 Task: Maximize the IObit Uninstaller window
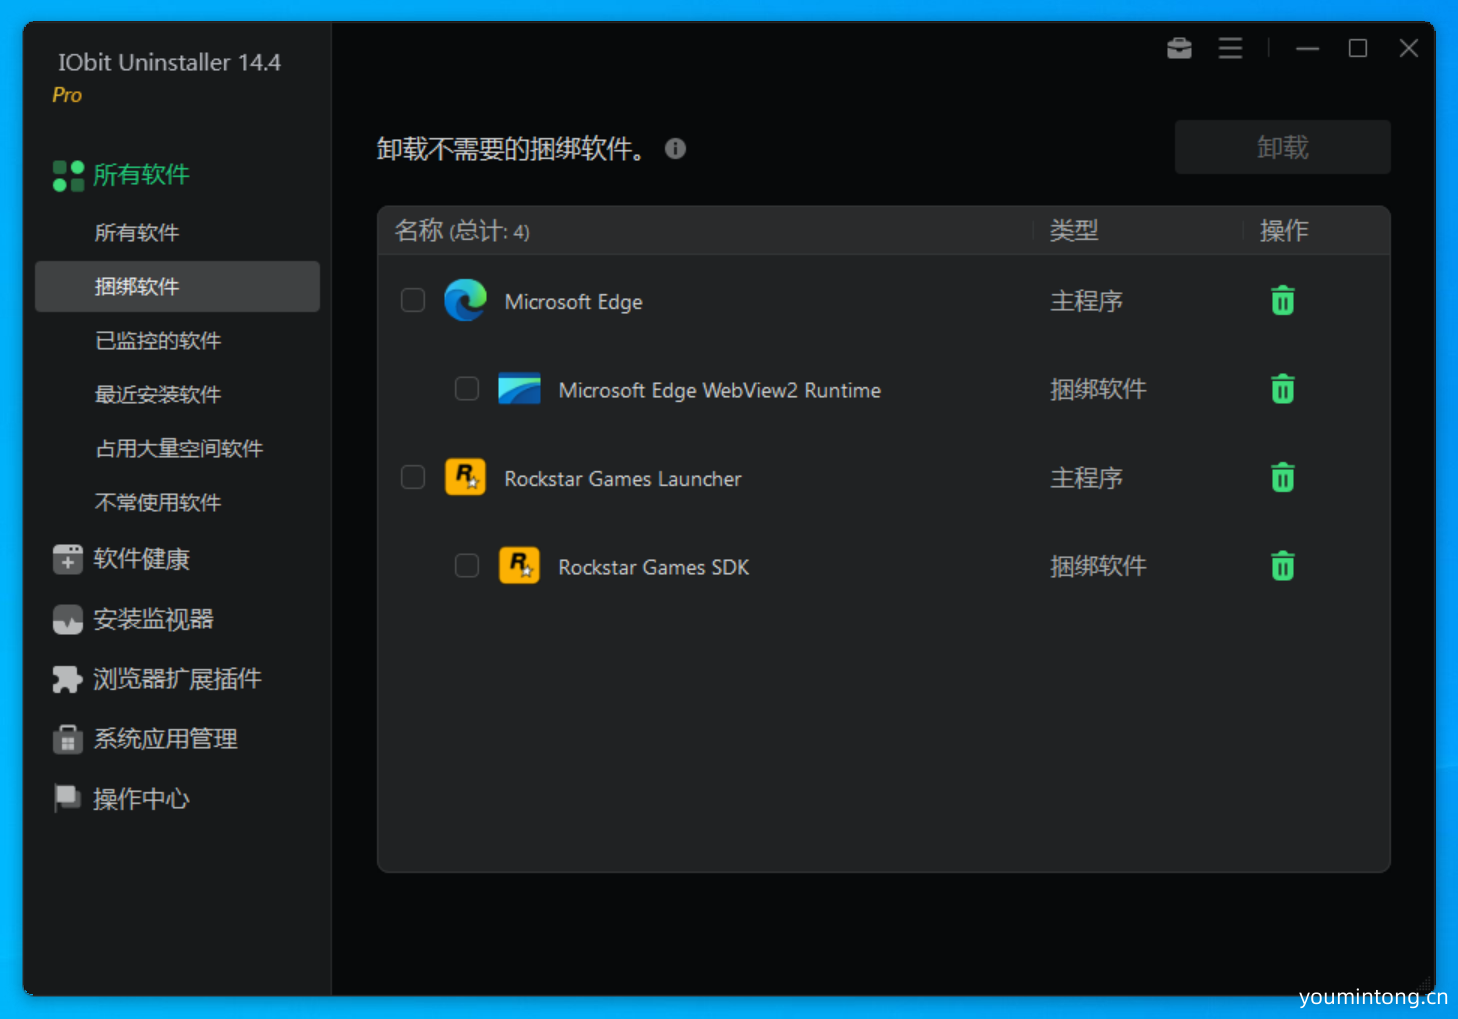click(1358, 48)
